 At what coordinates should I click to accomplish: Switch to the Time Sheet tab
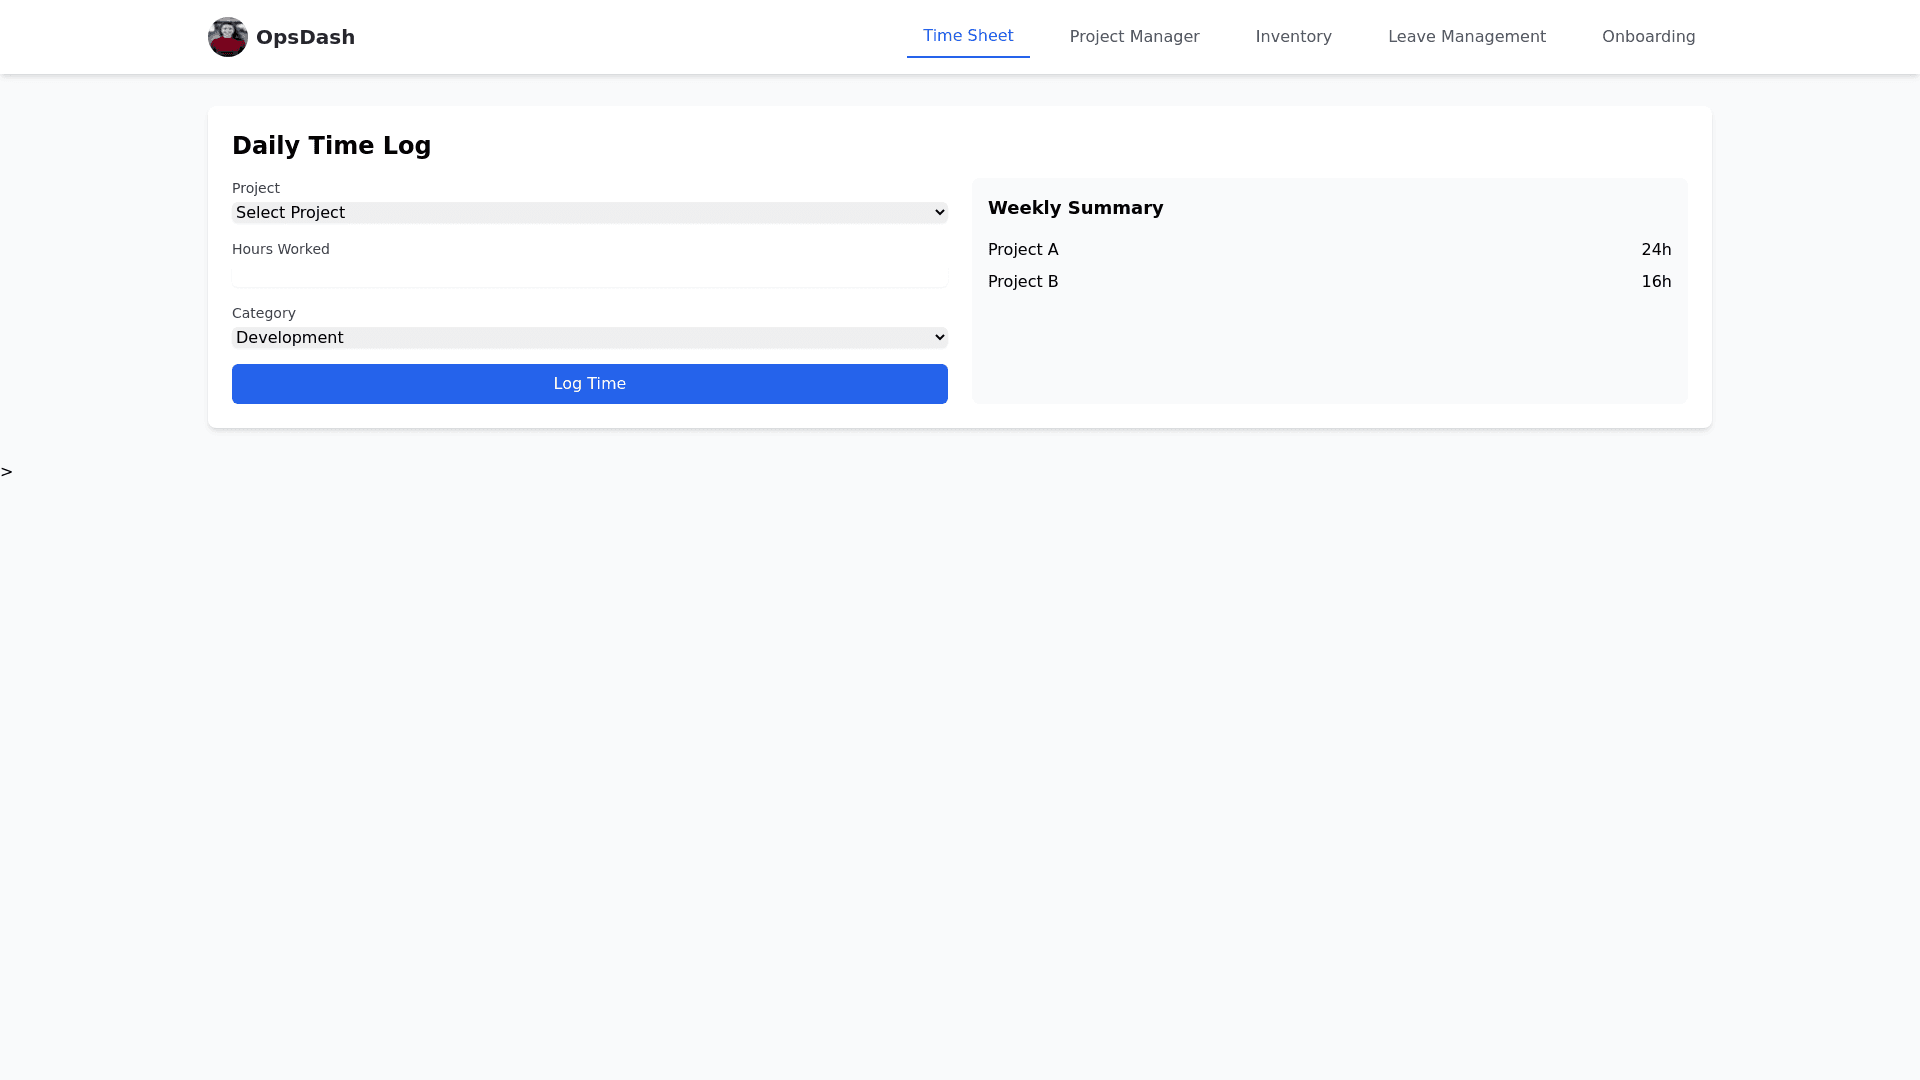(x=967, y=36)
